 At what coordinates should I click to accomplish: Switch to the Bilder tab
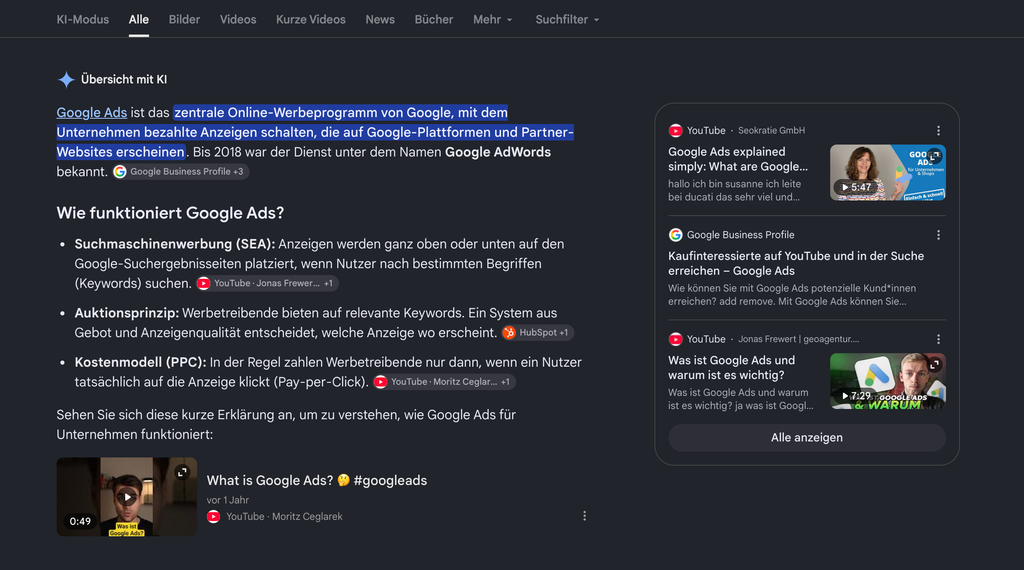tap(184, 20)
